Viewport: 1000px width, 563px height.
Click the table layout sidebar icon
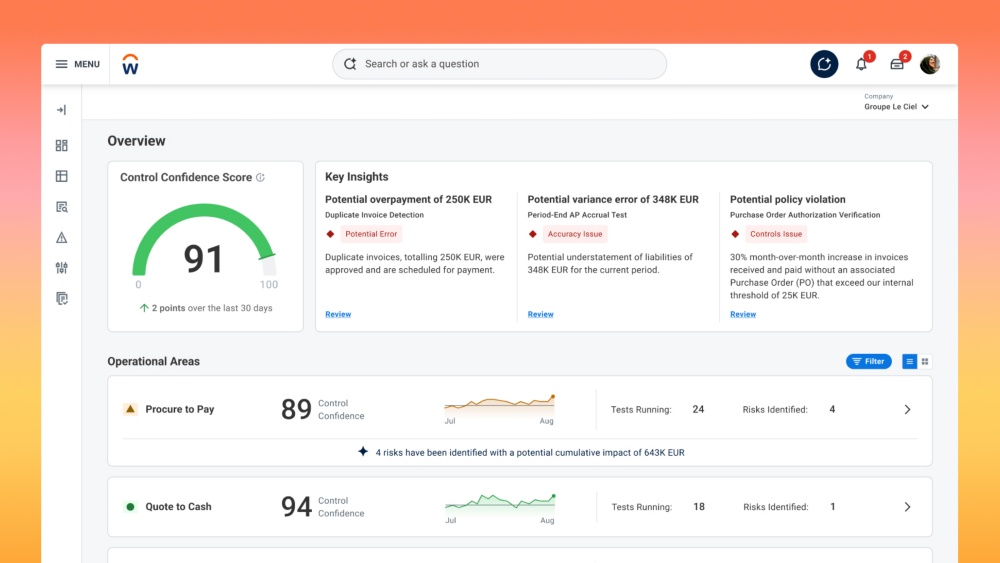61,176
